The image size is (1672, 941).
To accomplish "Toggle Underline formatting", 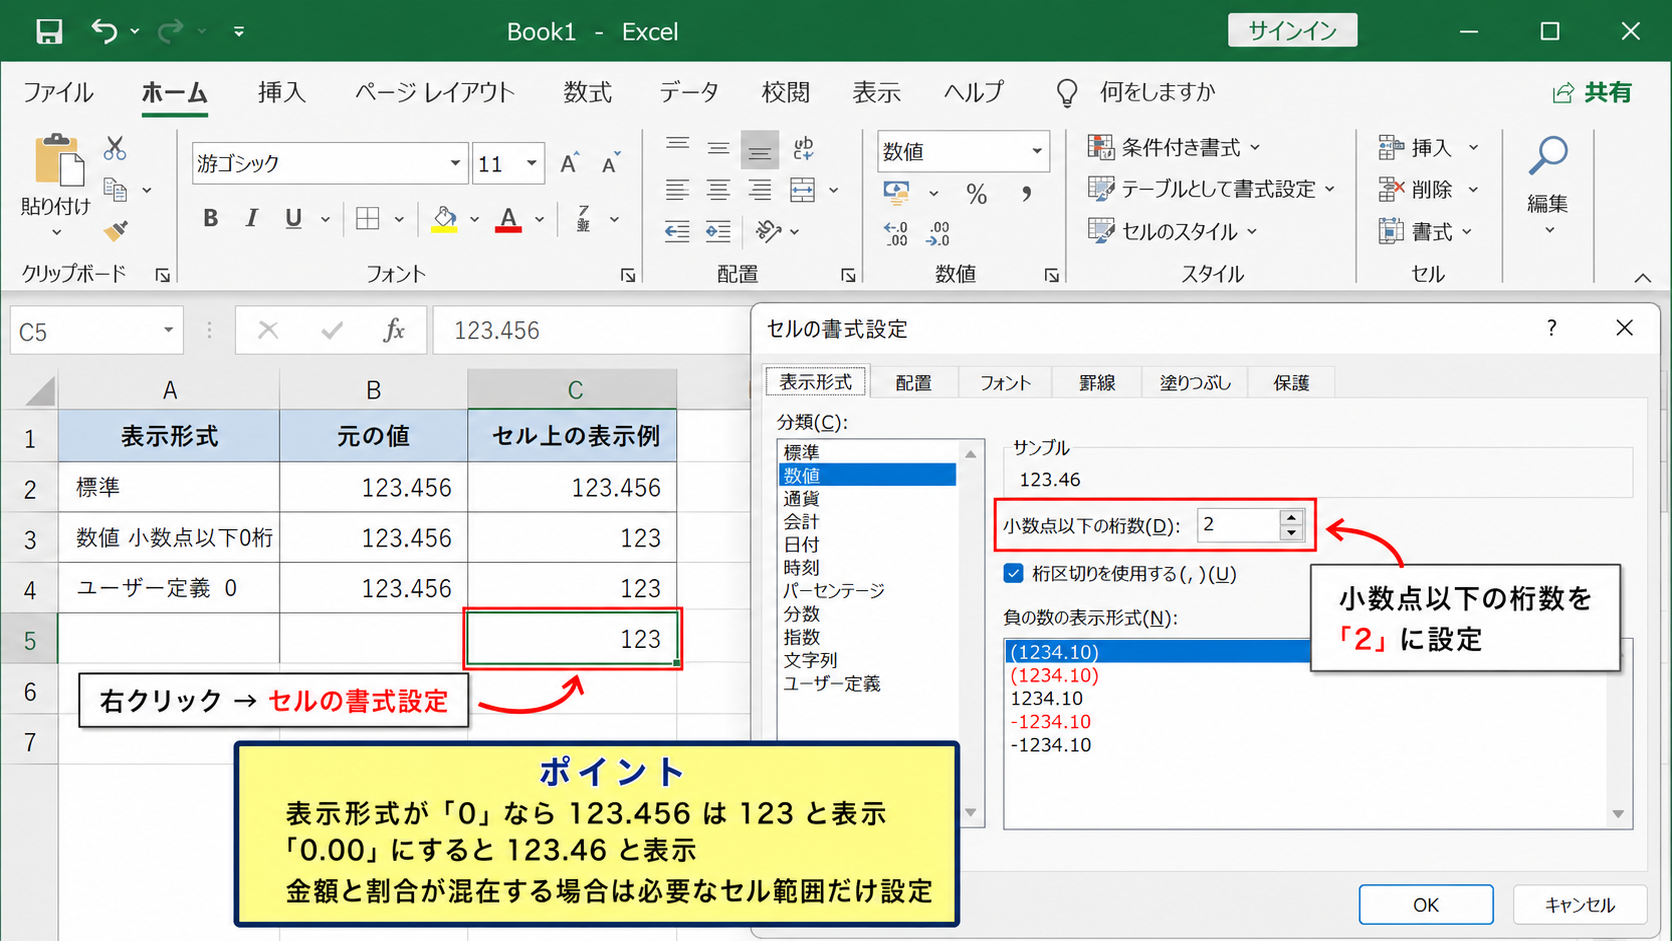I will point(293,219).
